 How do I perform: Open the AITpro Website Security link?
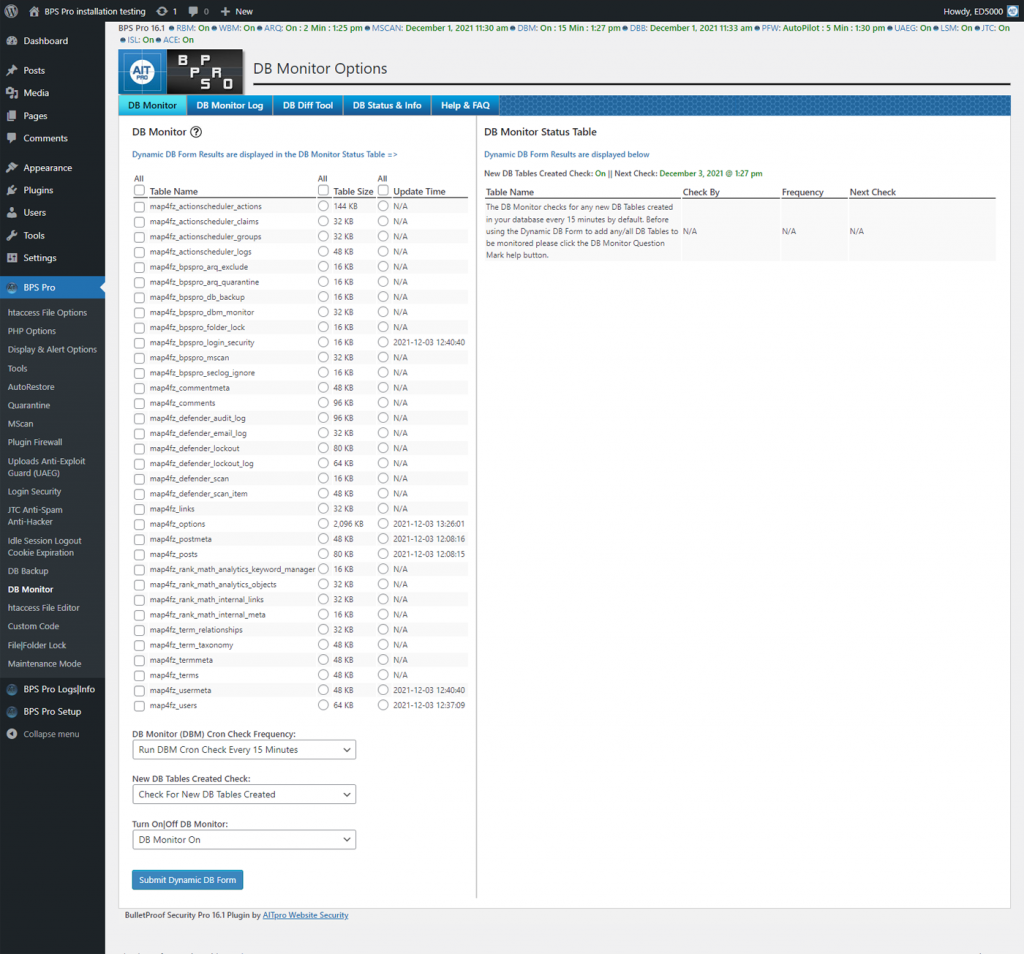(305, 915)
